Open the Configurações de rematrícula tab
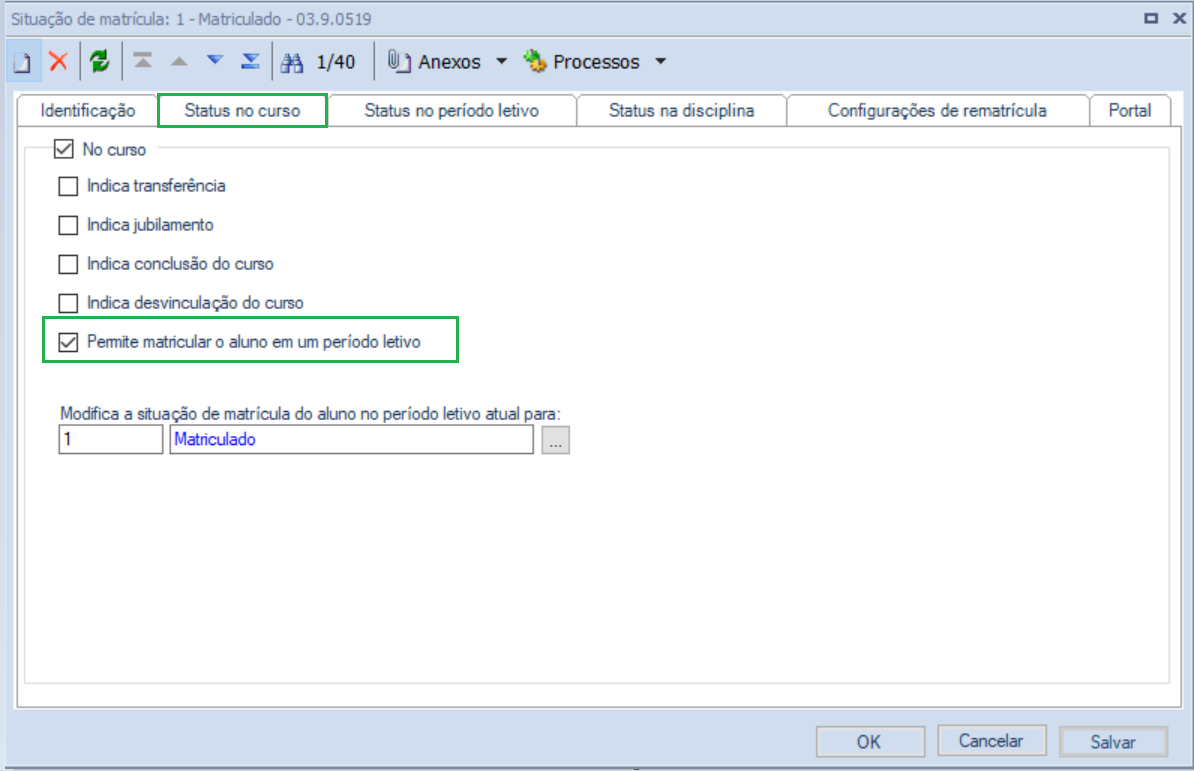This screenshot has height=771, width=1194. [937, 110]
